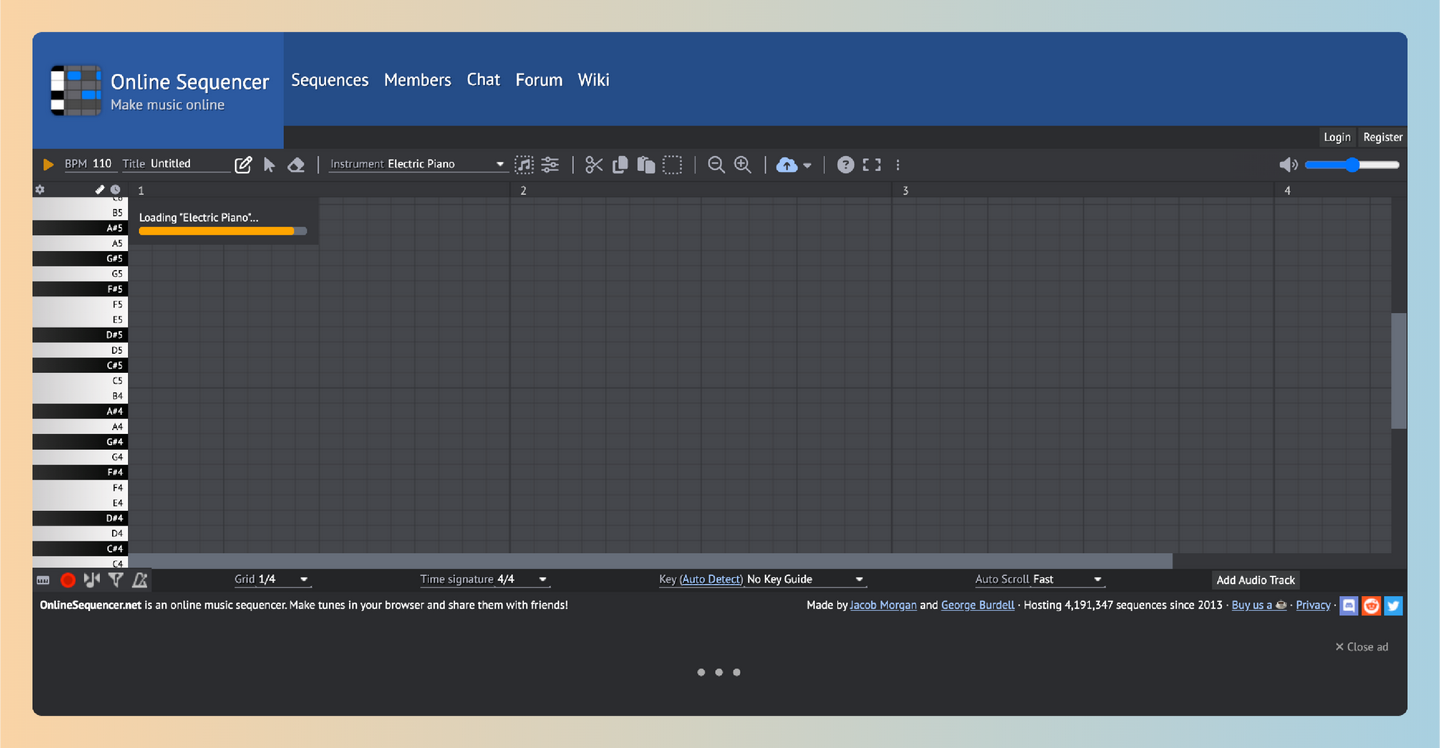The image size is (1440, 748).
Task: Toggle the MIDI keyboard icon
Action: [43, 579]
